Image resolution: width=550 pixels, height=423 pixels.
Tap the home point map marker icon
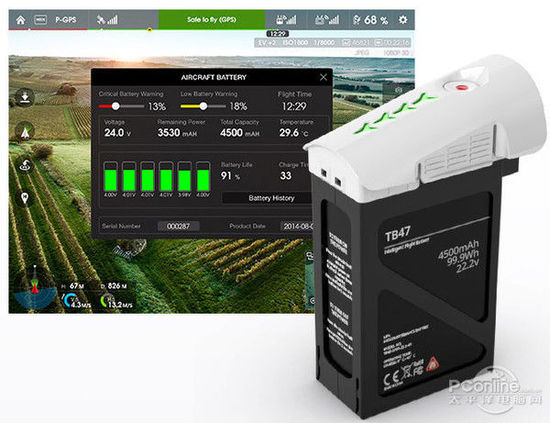click(24, 198)
